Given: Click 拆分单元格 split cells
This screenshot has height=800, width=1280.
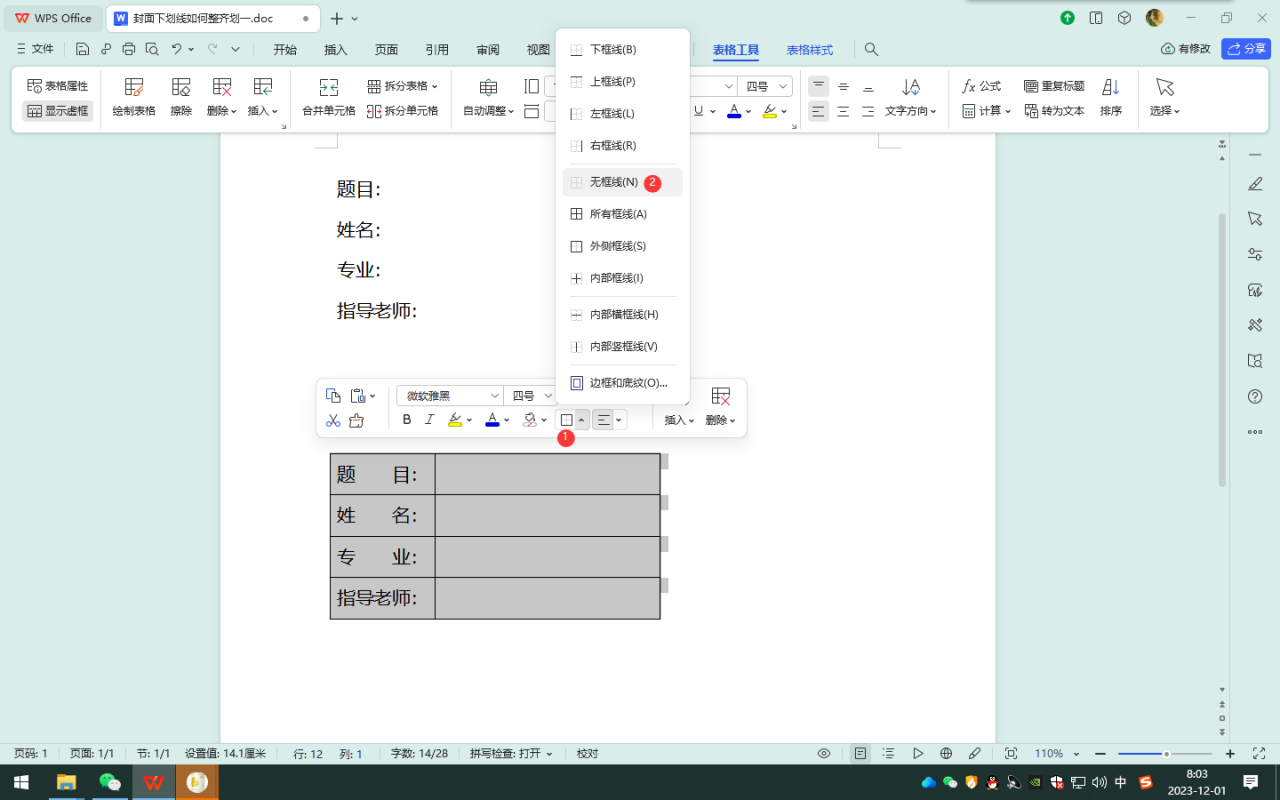Looking at the screenshot, I should pyautogui.click(x=403, y=111).
